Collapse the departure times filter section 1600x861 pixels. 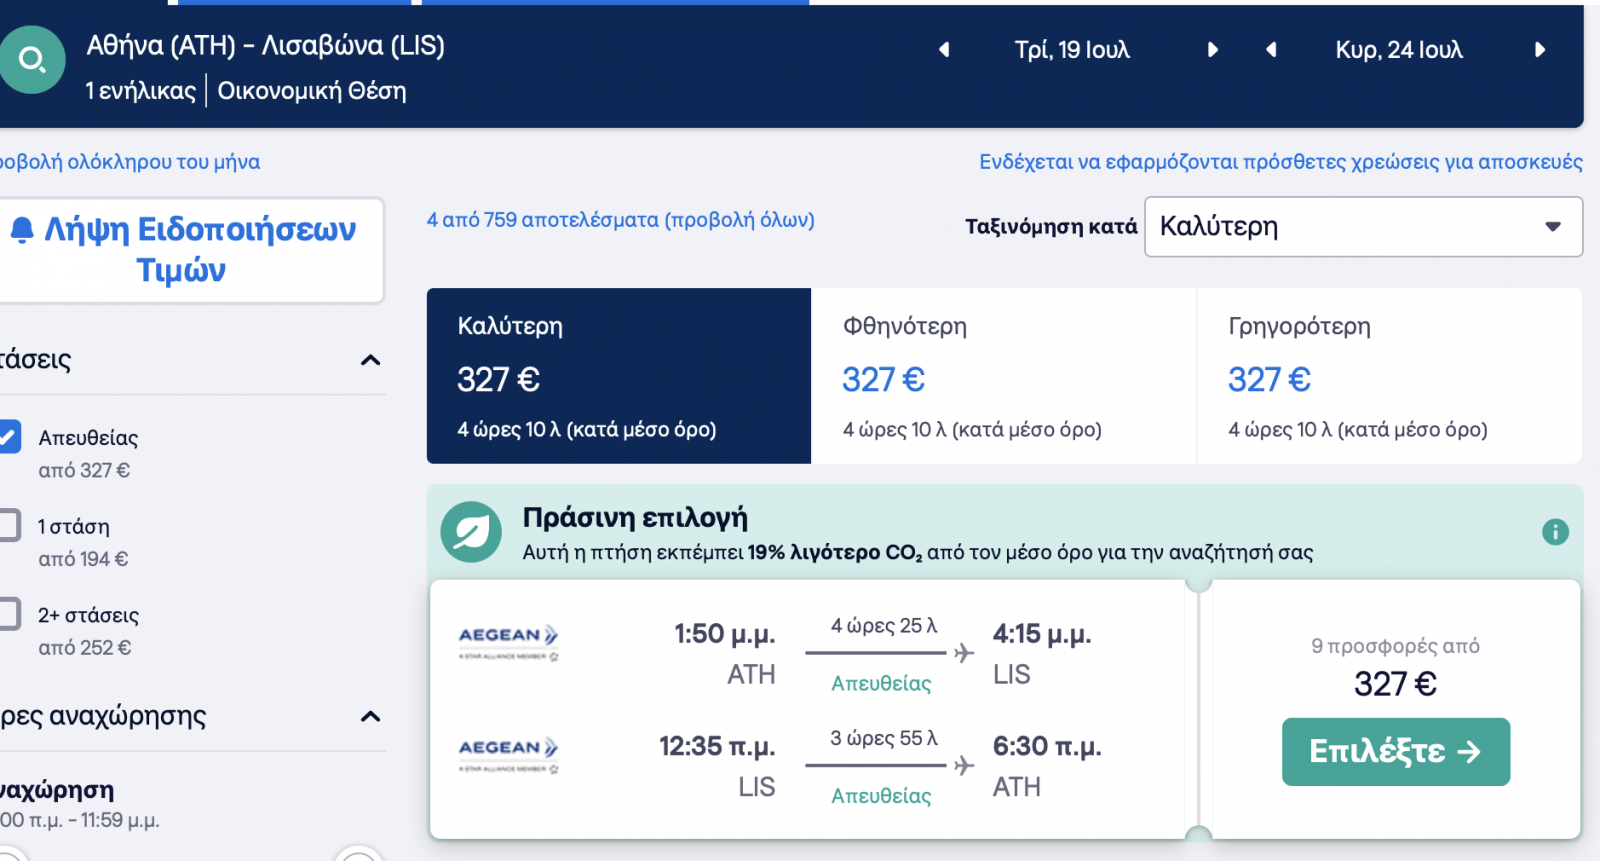pos(370,716)
